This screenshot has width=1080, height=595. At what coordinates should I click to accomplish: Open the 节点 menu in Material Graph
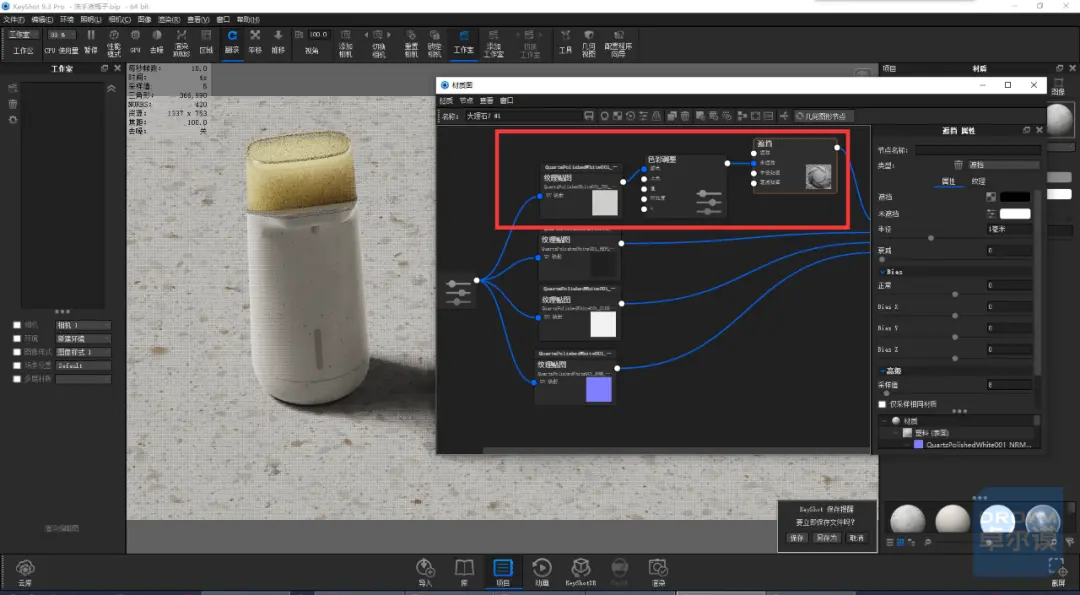pyautogui.click(x=466, y=101)
